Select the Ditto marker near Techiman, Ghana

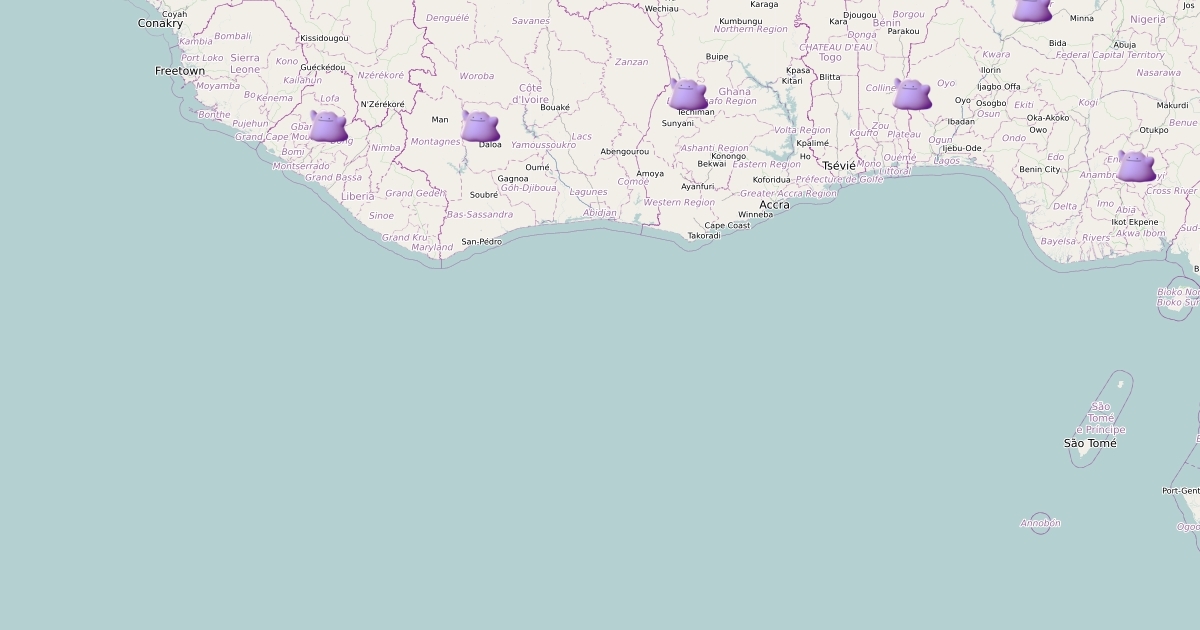[x=688, y=94]
